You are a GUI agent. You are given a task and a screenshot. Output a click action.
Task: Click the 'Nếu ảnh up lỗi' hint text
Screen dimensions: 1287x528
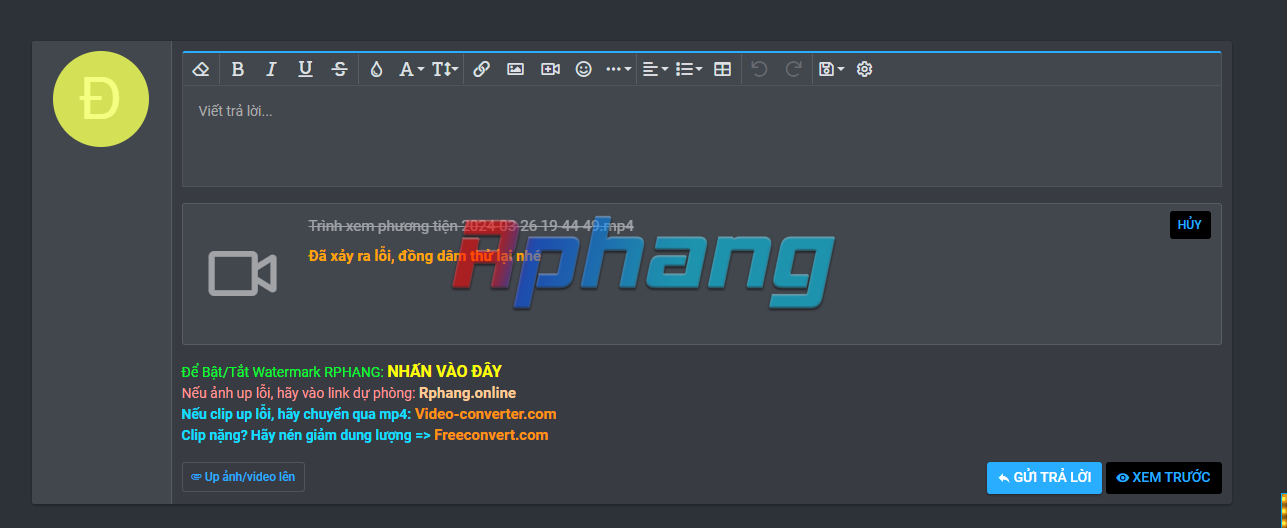click(299, 393)
